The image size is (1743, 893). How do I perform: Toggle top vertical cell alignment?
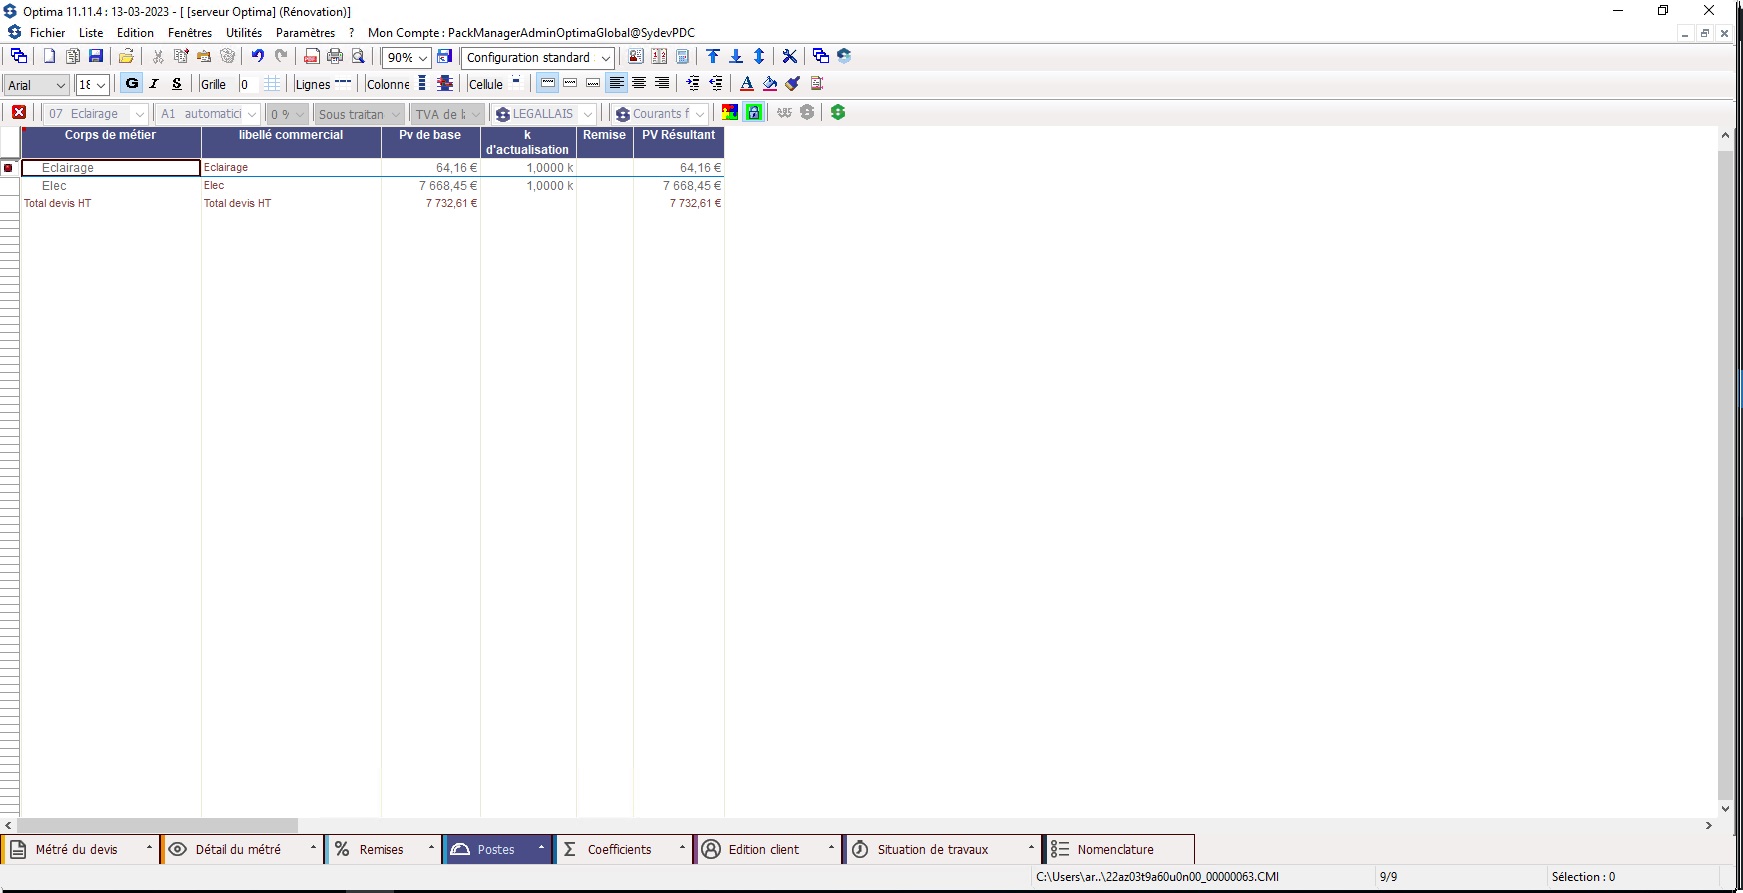pos(548,84)
